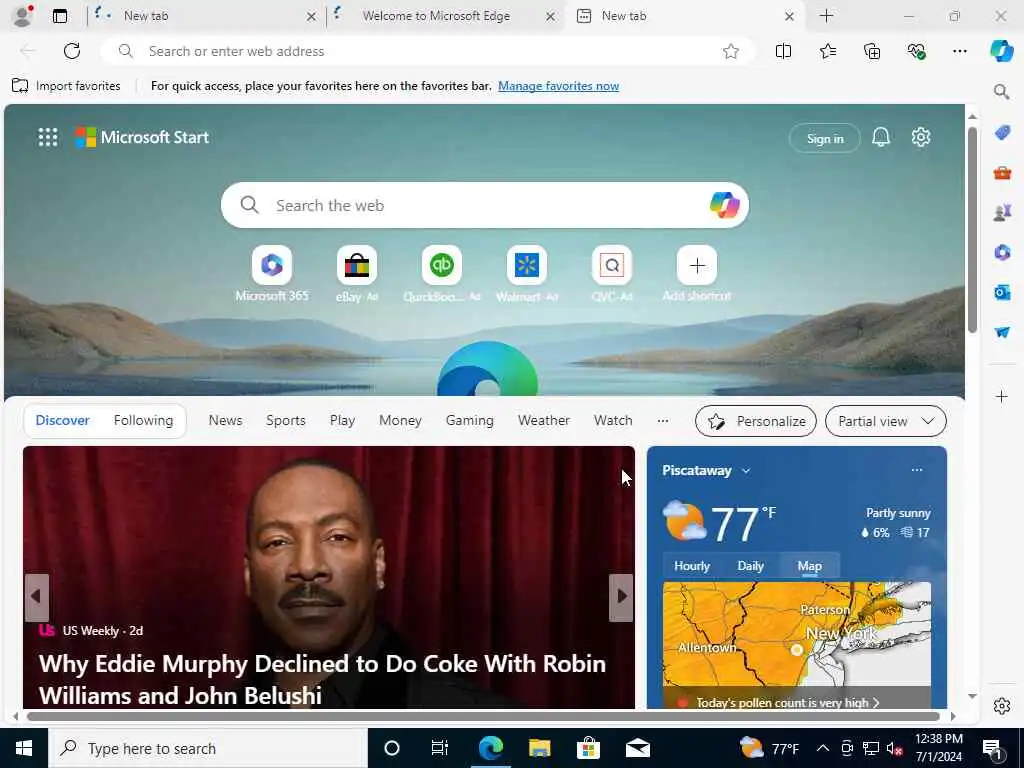
Task: Go to next news slide arrow
Action: (621, 596)
